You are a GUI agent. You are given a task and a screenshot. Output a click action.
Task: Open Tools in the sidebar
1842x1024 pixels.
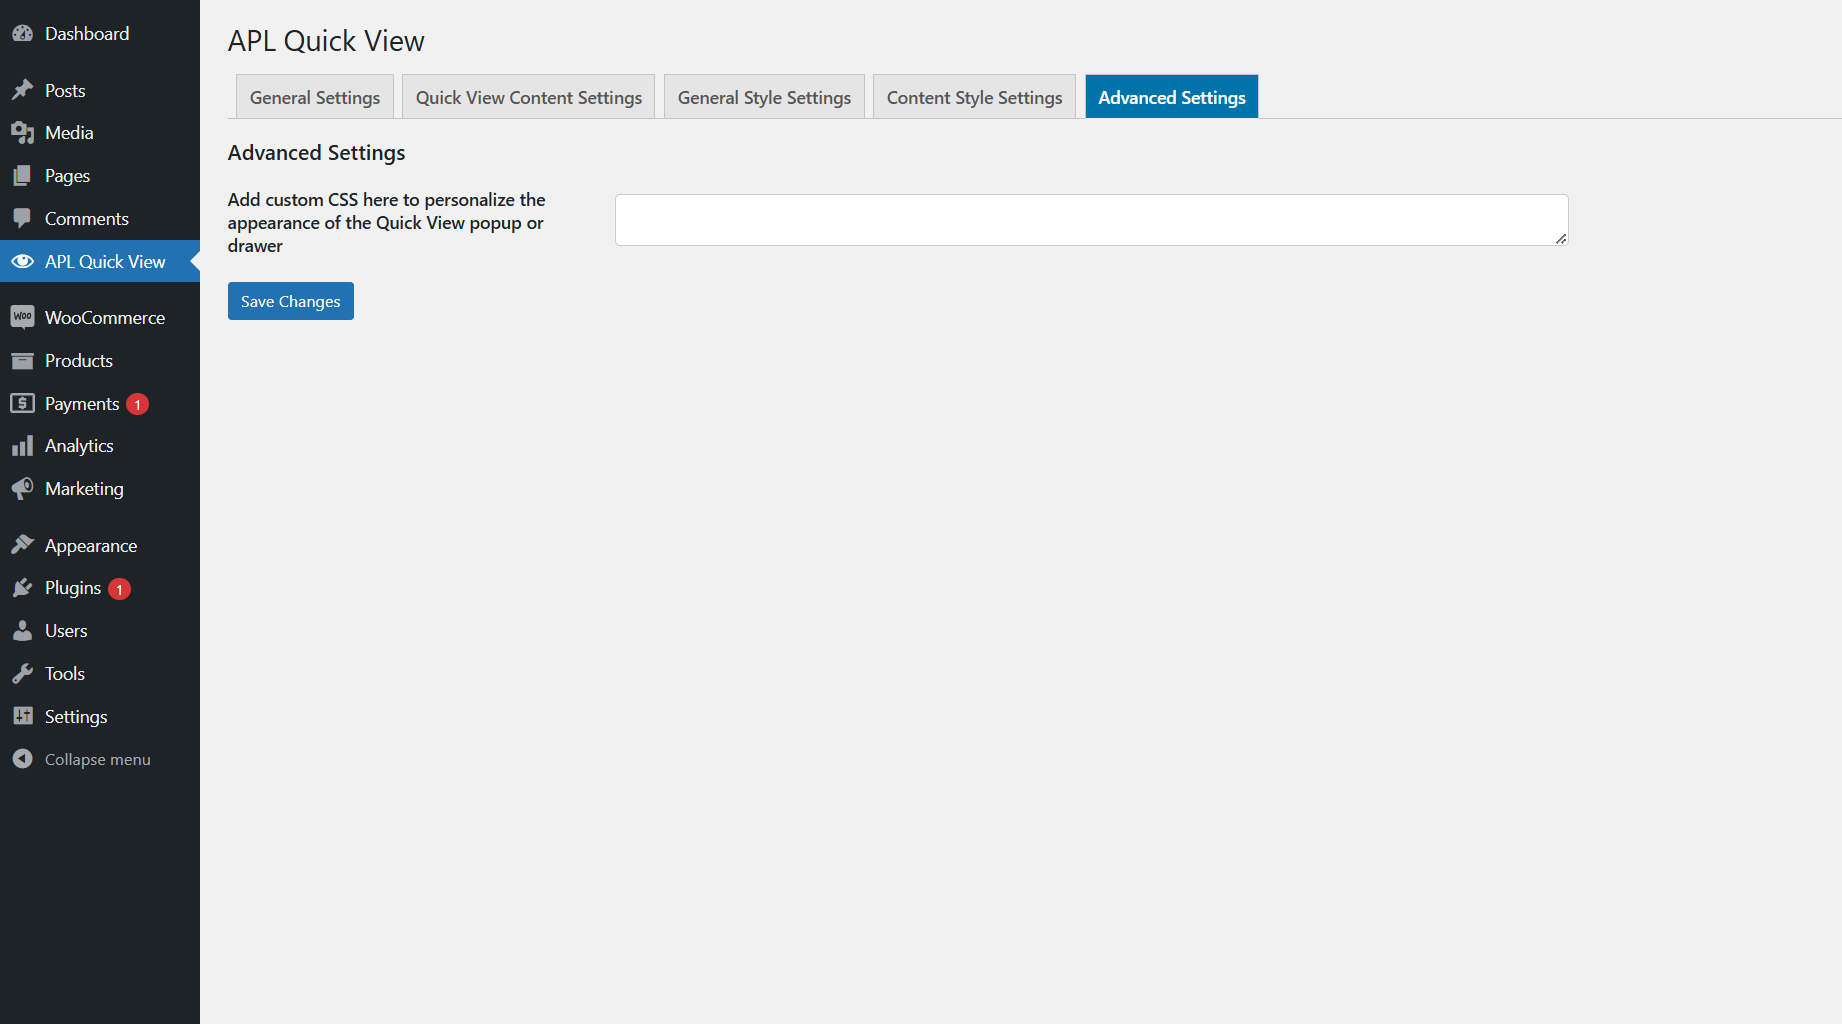(x=100, y=674)
